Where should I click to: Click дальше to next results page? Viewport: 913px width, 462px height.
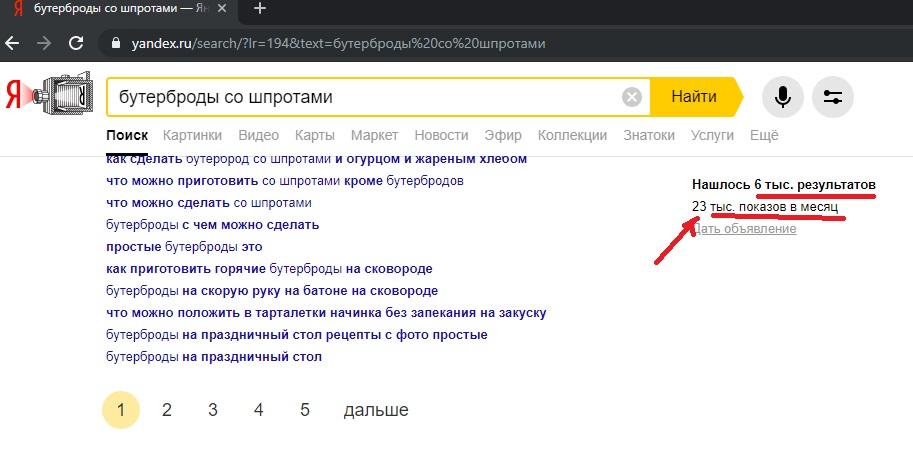[376, 410]
